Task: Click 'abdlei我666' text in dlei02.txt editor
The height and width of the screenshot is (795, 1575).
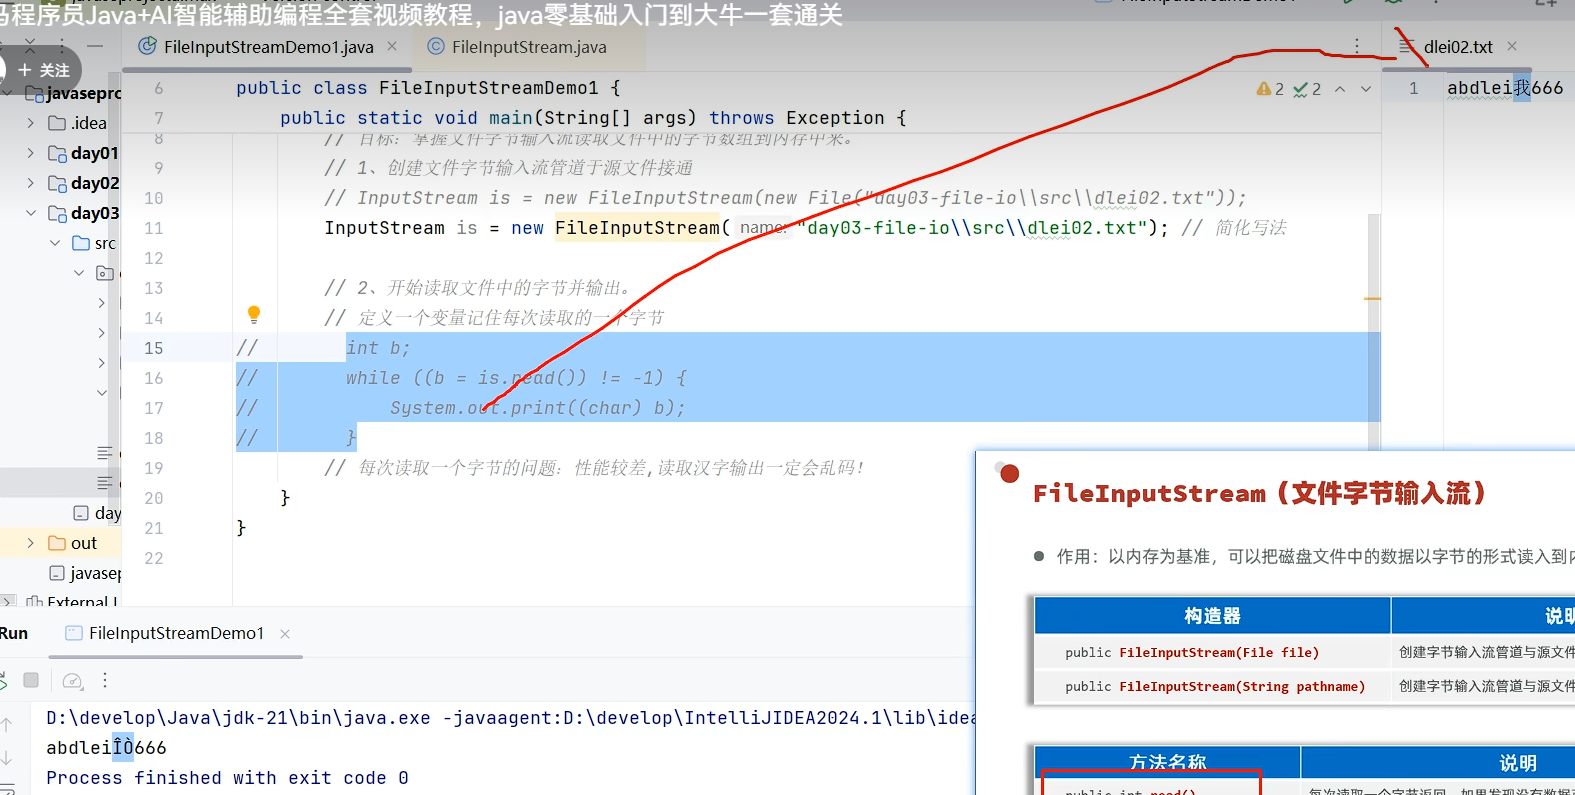Action: 1505,88
